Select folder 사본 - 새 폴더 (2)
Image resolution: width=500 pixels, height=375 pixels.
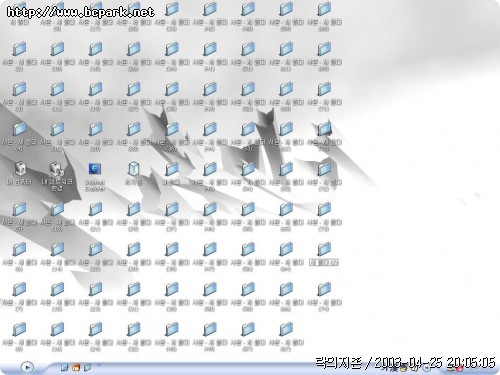pyautogui.click(x=19, y=56)
